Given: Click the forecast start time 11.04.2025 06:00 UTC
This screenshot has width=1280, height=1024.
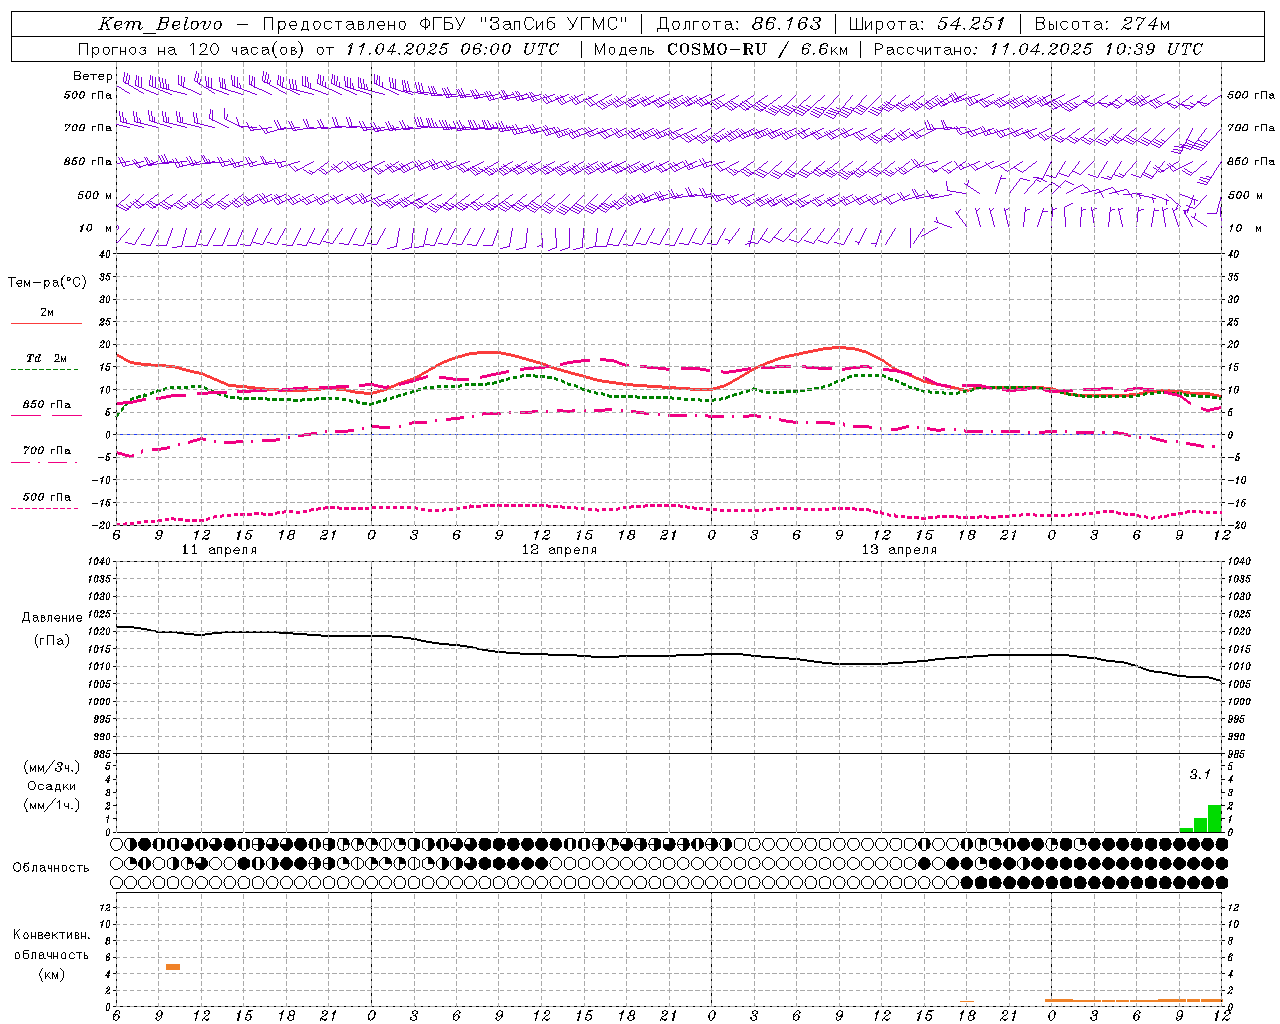Looking at the screenshot, I should pyautogui.click(x=452, y=49).
